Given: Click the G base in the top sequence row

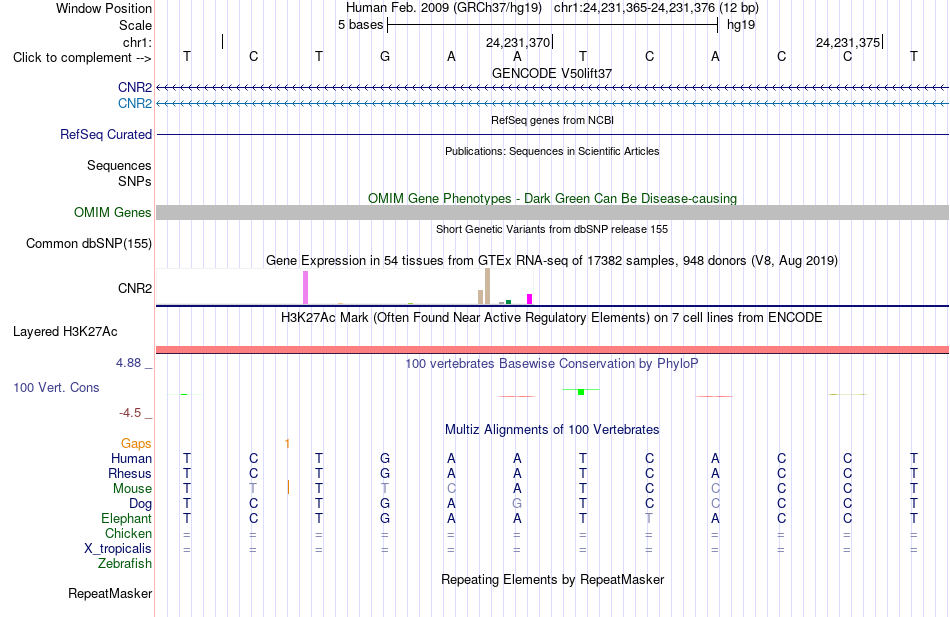Looking at the screenshot, I should coord(385,56).
